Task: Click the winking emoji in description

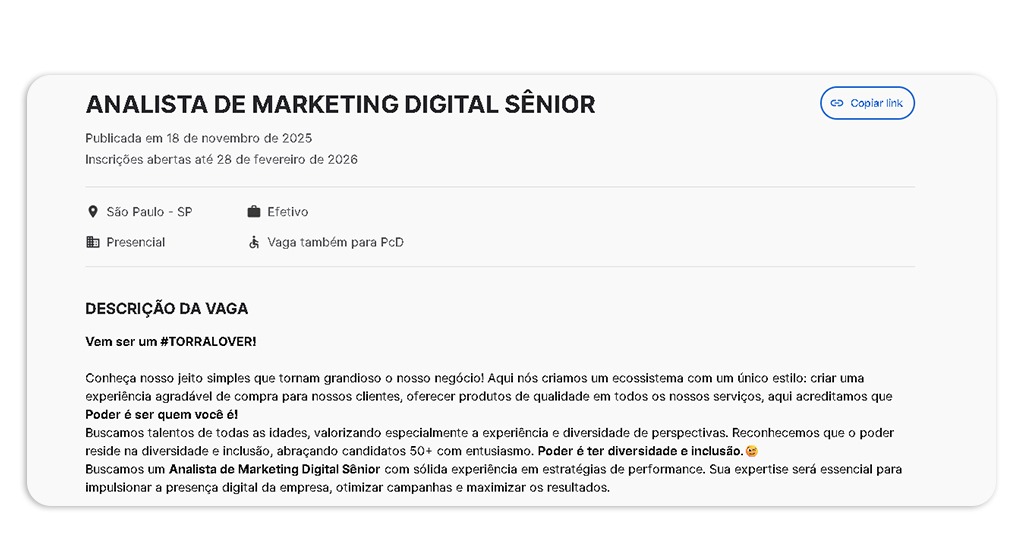Action: 752,451
